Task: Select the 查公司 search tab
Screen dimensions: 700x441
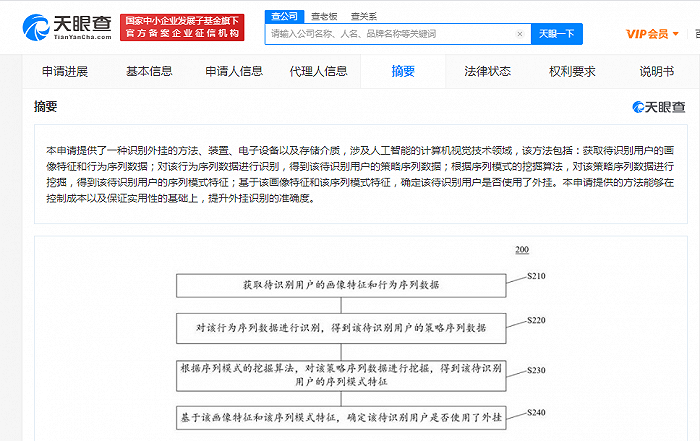Action: 284,17
